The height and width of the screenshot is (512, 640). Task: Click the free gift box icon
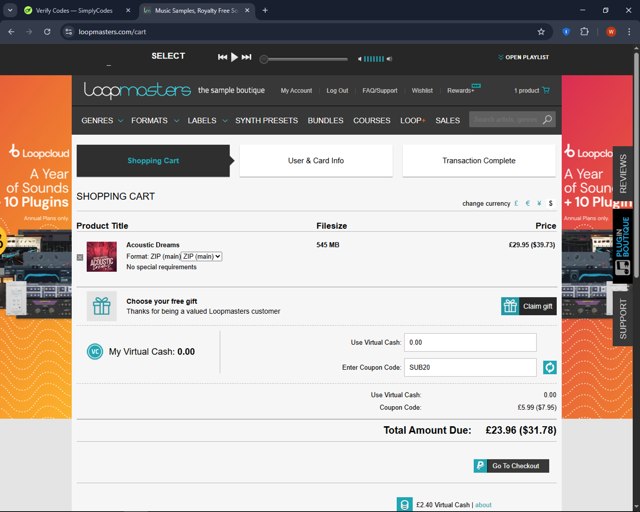click(102, 306)
